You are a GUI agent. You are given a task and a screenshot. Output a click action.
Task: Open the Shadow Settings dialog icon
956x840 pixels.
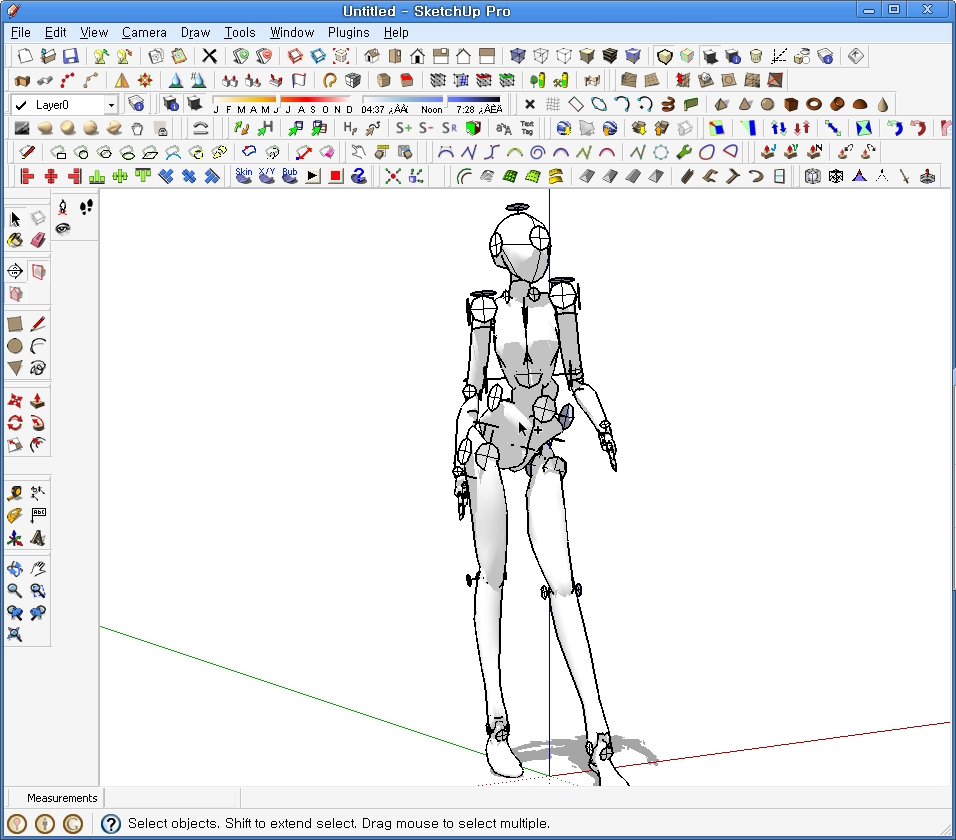coord(171,104)
